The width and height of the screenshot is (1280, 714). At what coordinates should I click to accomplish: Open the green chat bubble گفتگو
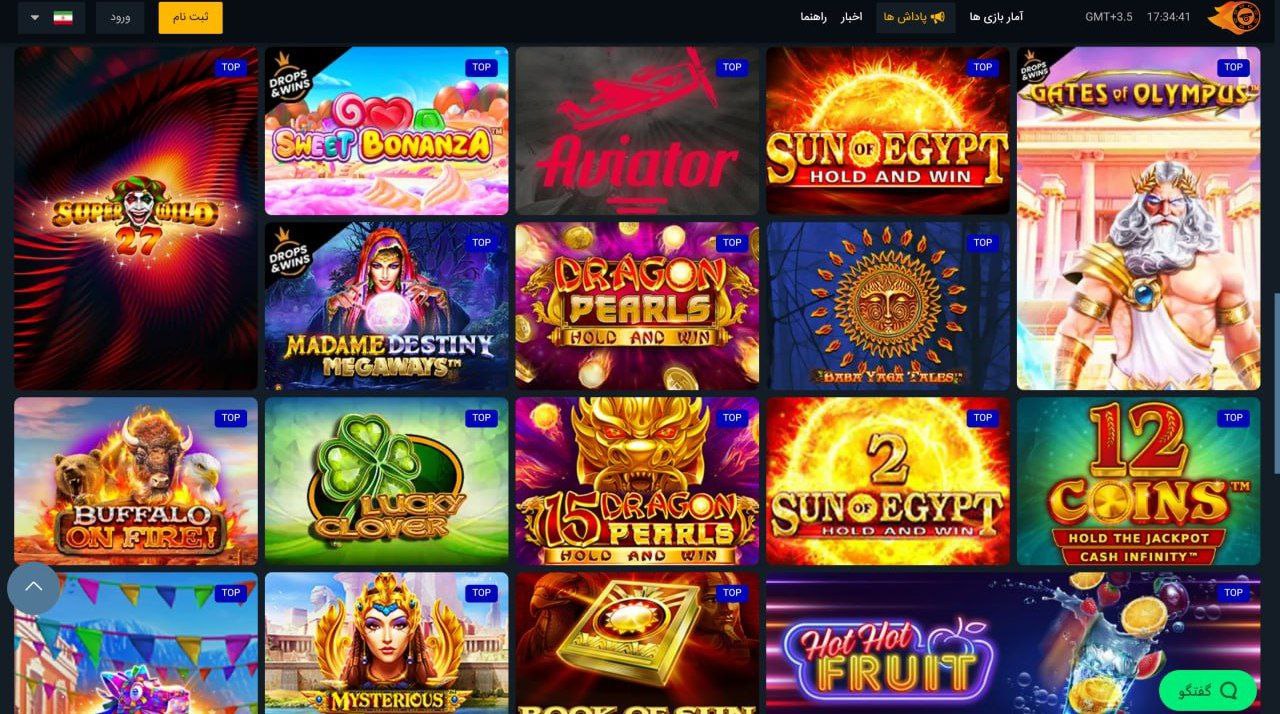click(x=1208, y=690)
